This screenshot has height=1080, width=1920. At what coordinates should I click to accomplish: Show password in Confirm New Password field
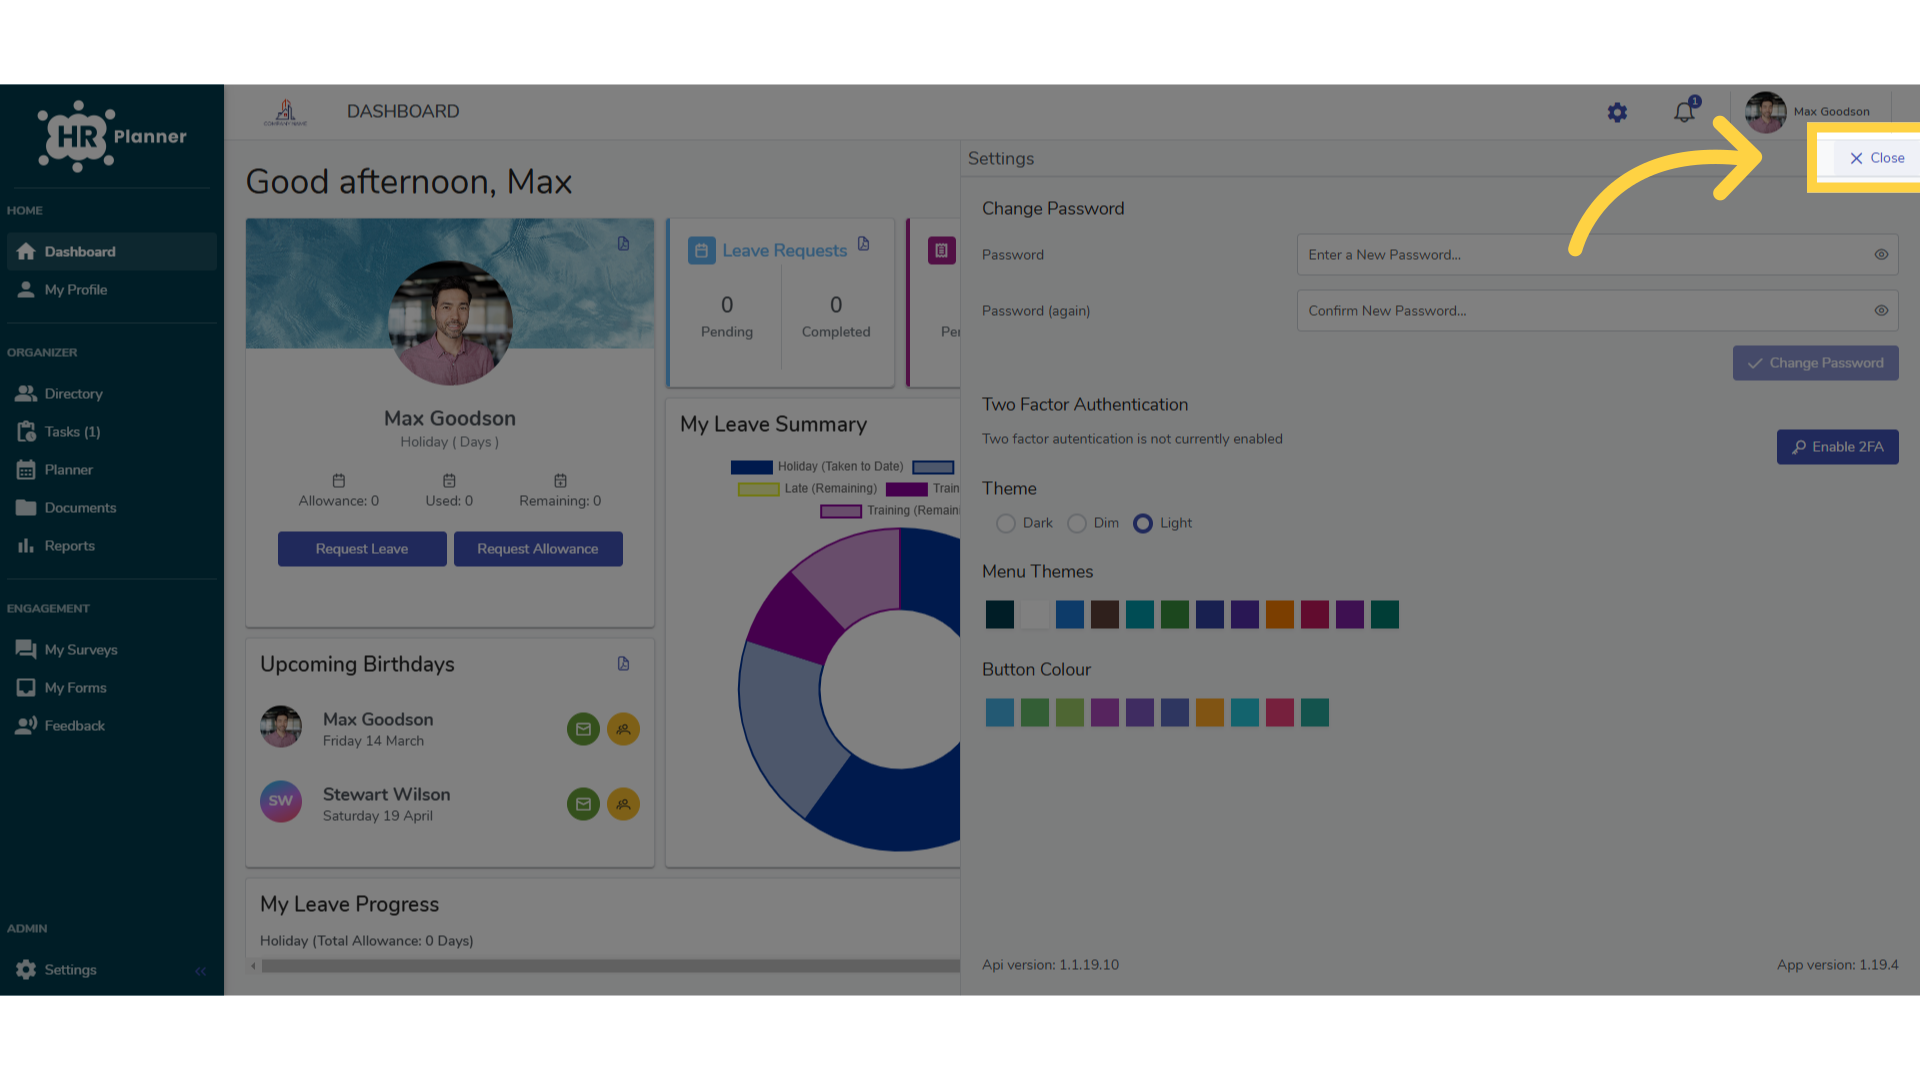click(x=1881, y=311)
